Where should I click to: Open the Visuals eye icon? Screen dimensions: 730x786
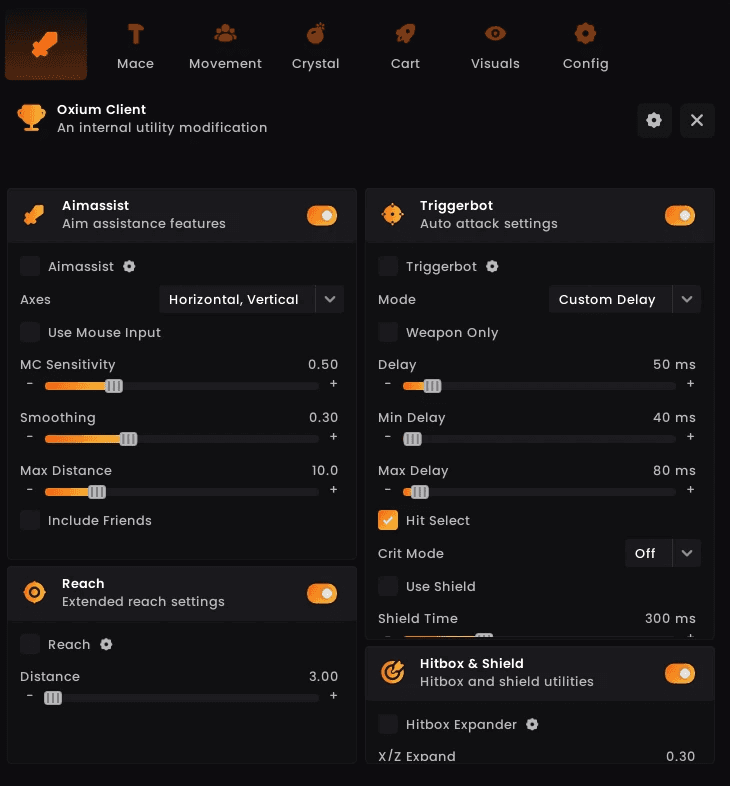pos(495,35)
